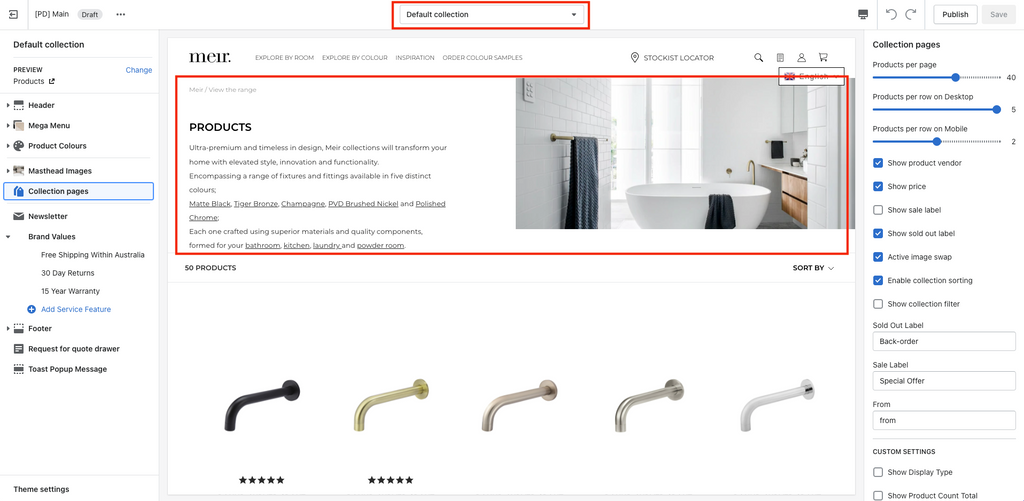This screenshot has width=1024, height=501.
Task: Select Collection pages in the sidebar
Action: 78,191
